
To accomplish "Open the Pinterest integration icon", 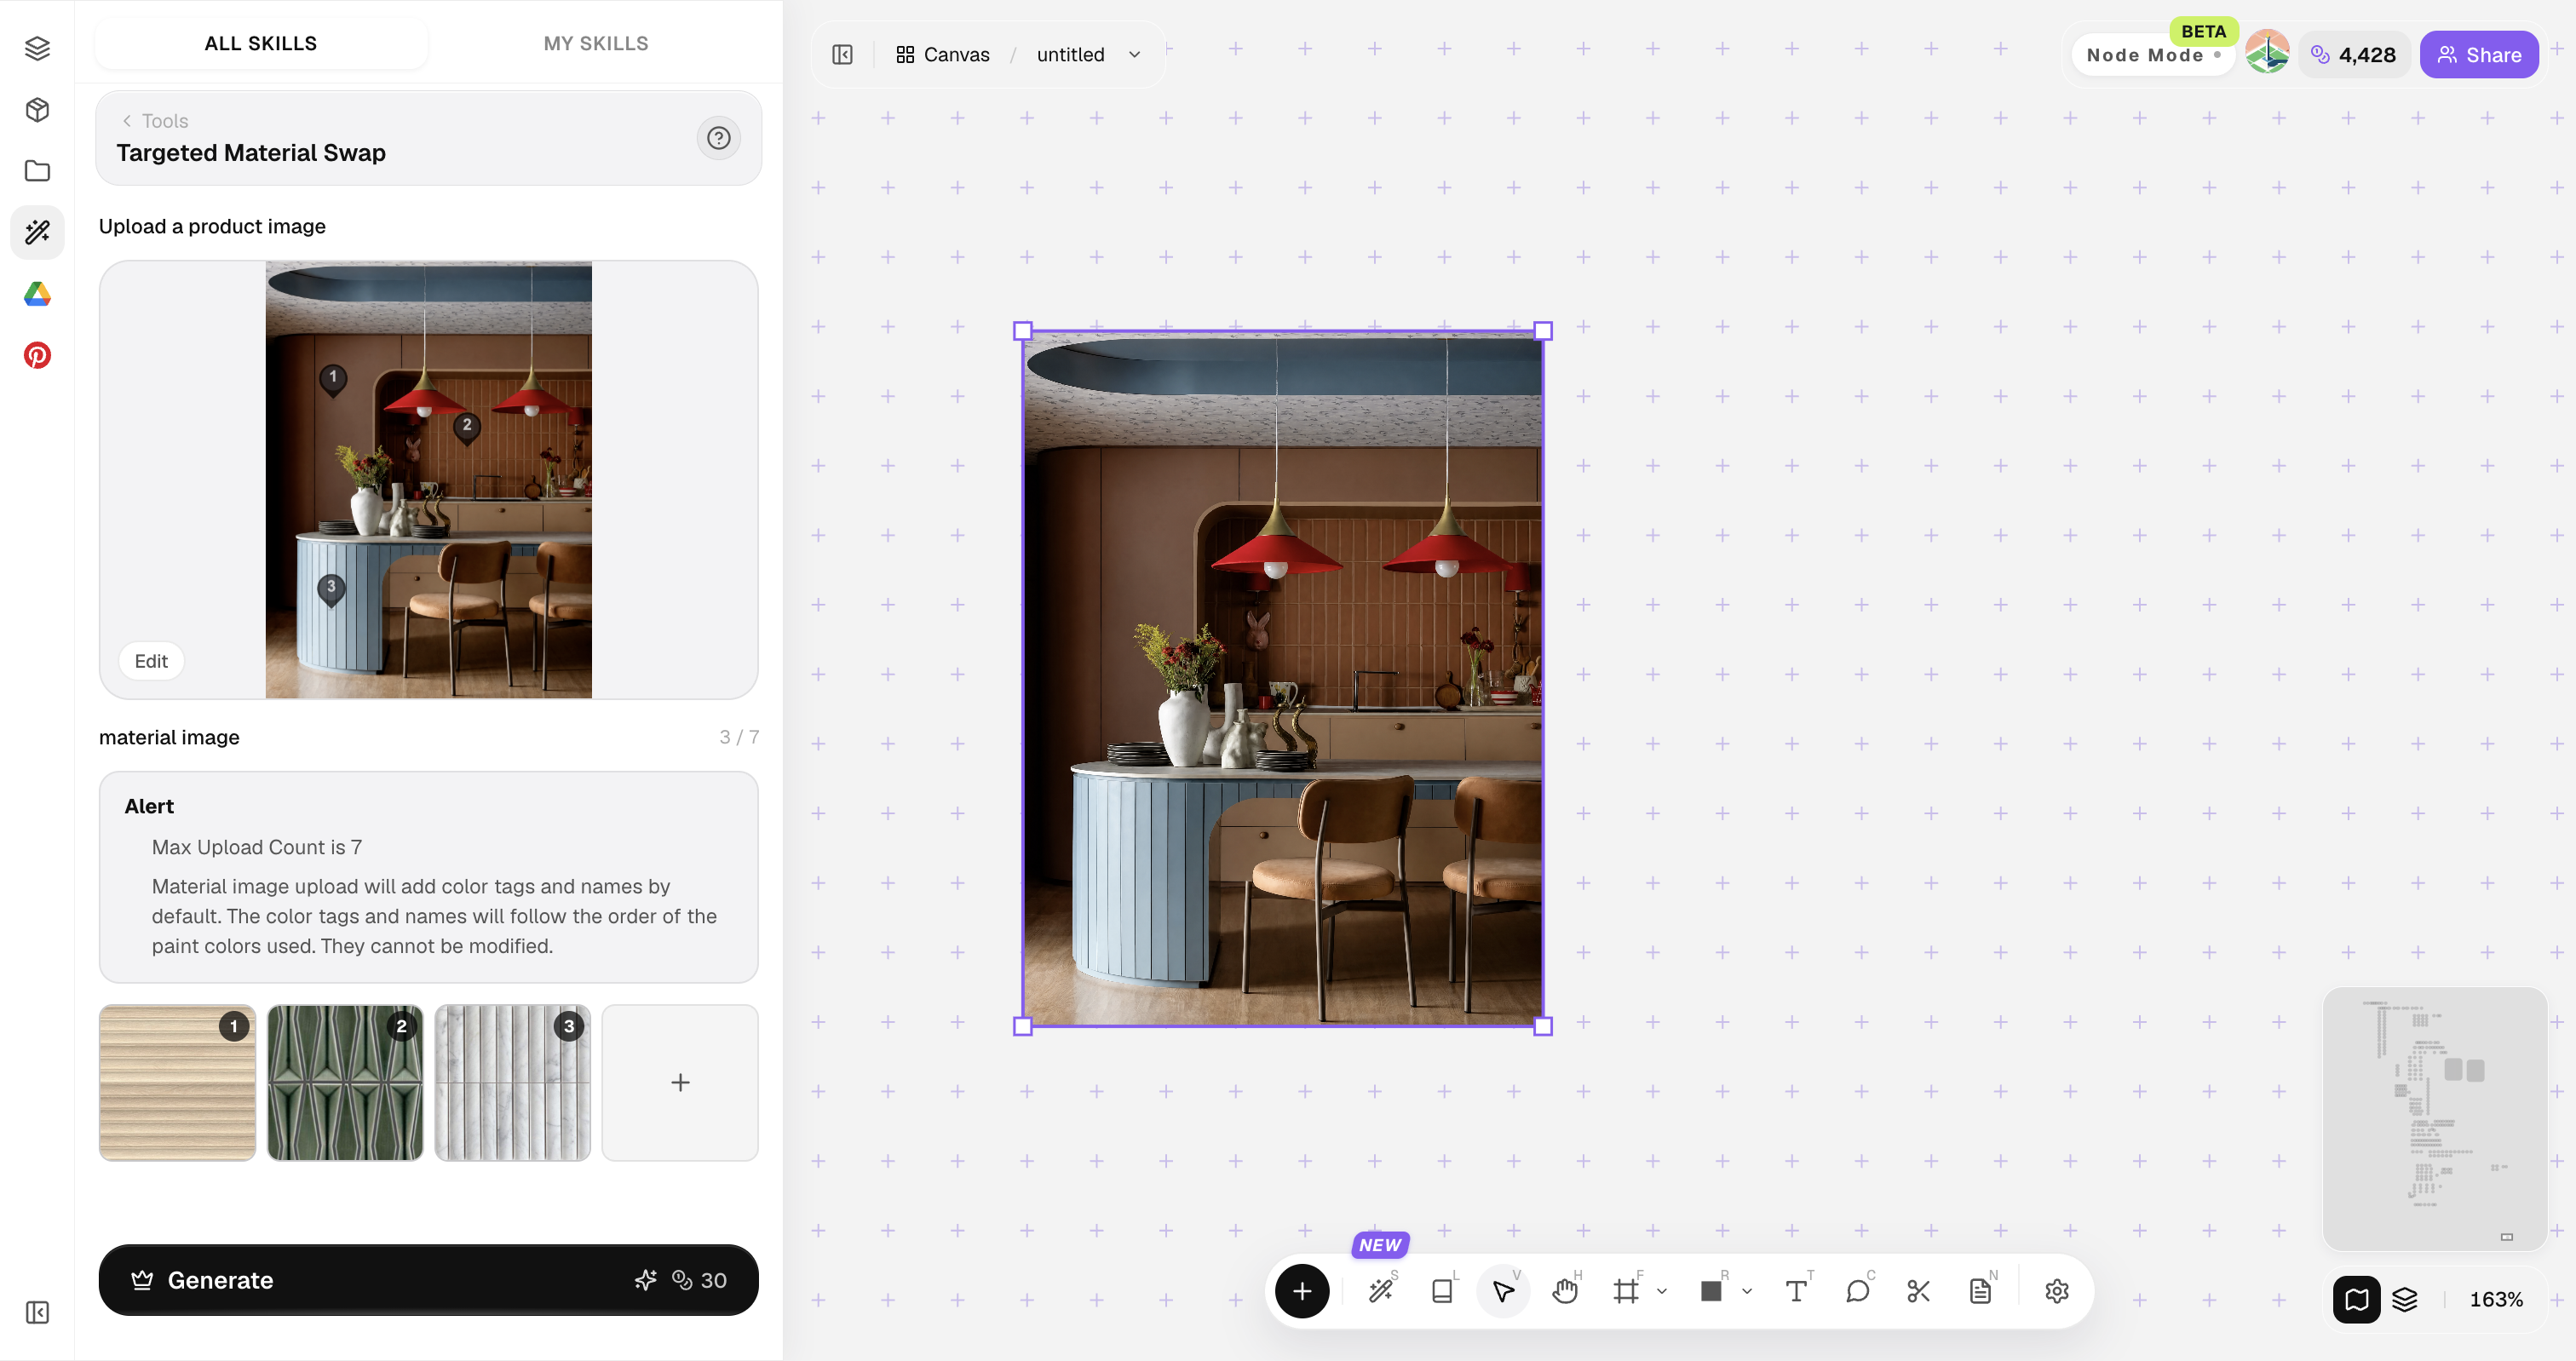I will (37, 355).
